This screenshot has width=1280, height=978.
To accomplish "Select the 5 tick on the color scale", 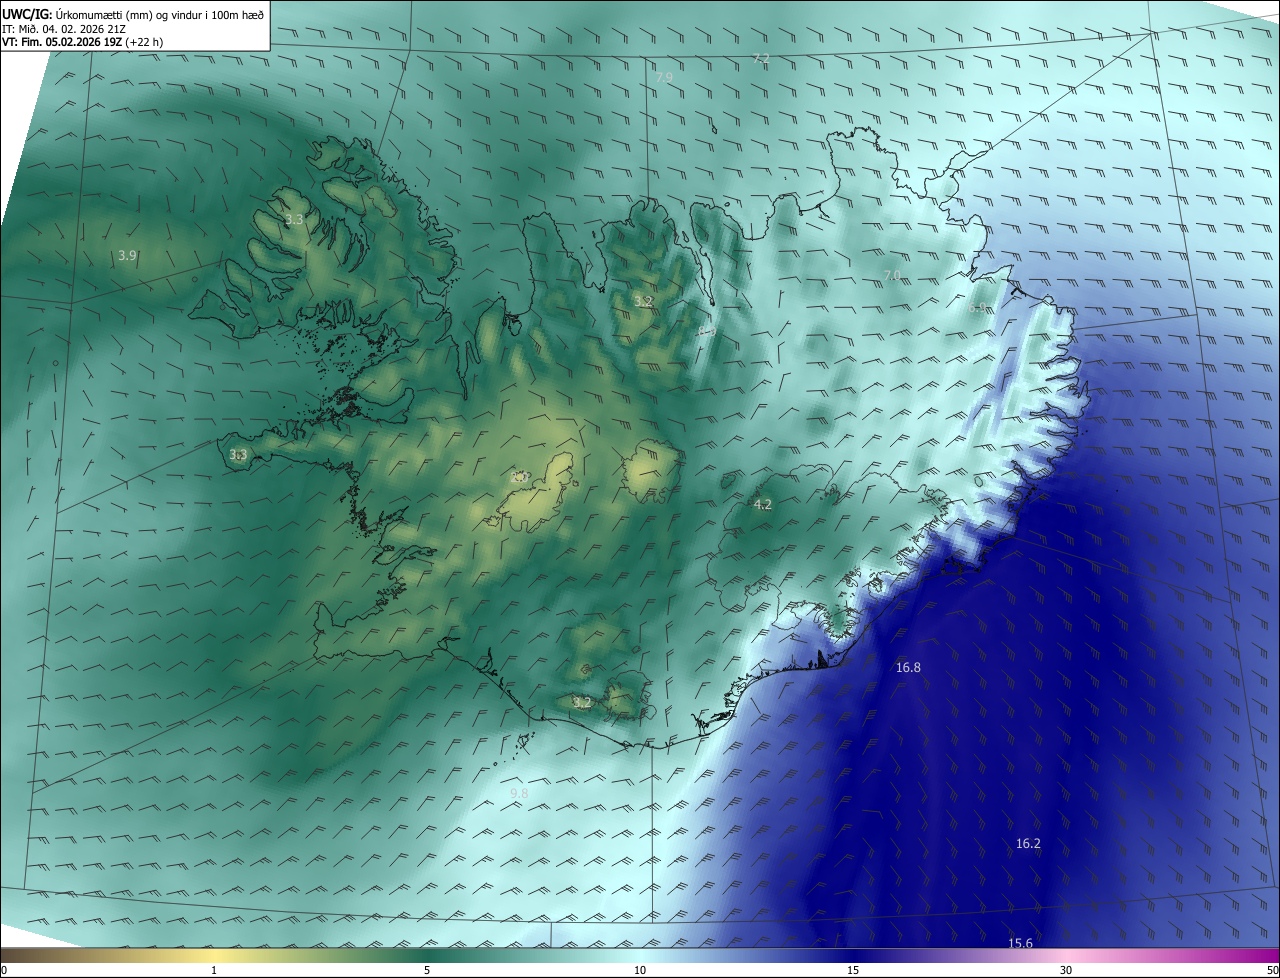I will pos(427,971).
